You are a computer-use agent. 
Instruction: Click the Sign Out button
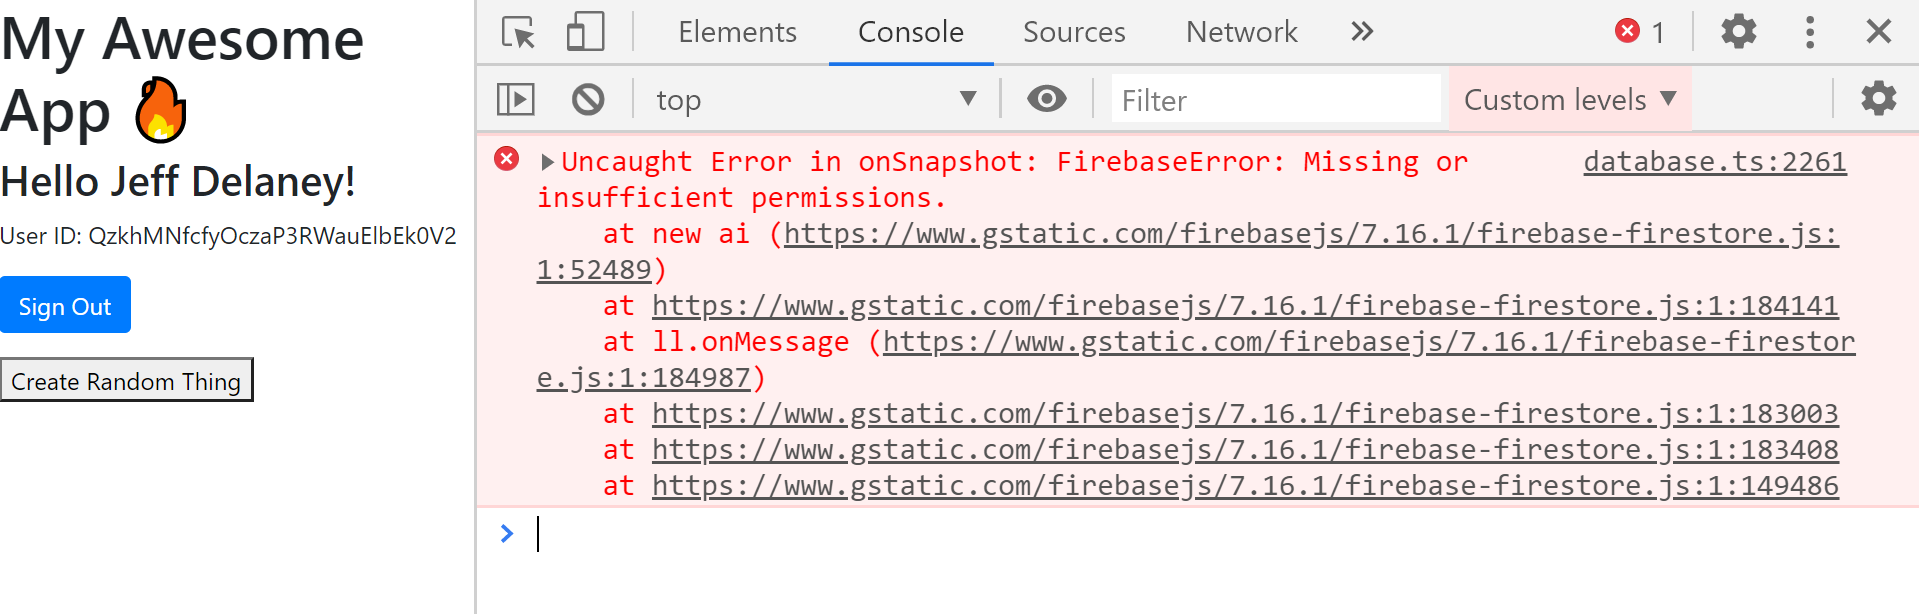65,304
